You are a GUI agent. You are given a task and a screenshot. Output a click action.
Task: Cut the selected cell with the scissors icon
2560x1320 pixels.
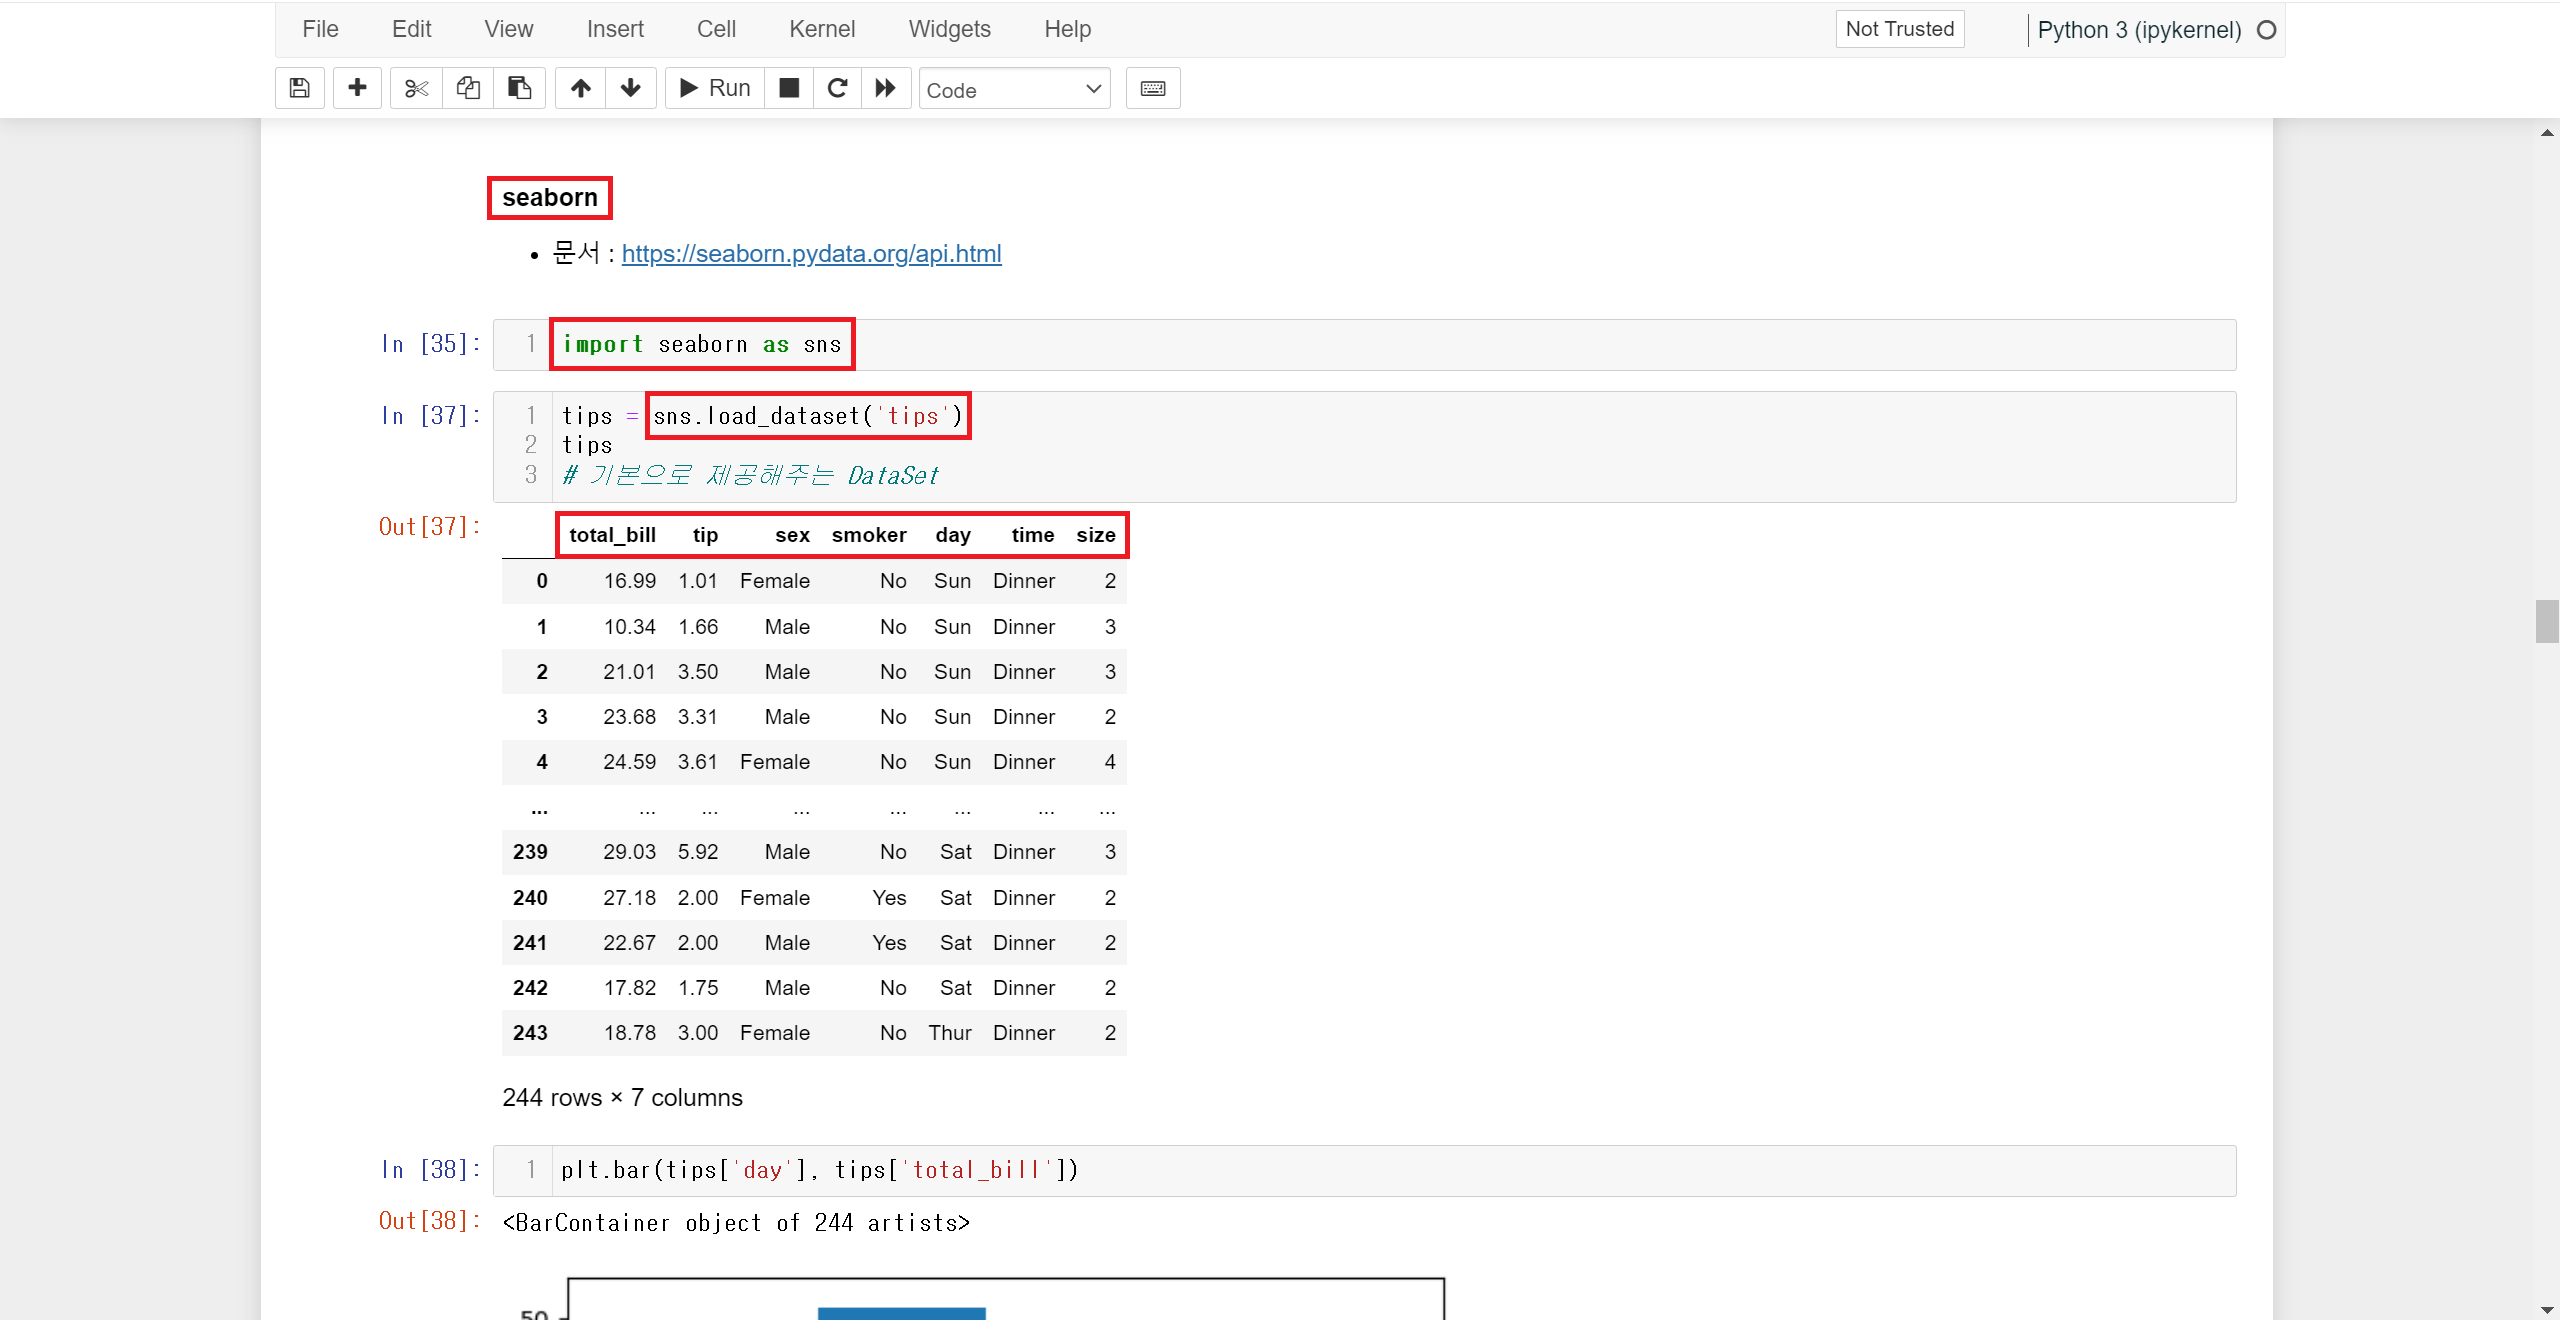point(416,88)
